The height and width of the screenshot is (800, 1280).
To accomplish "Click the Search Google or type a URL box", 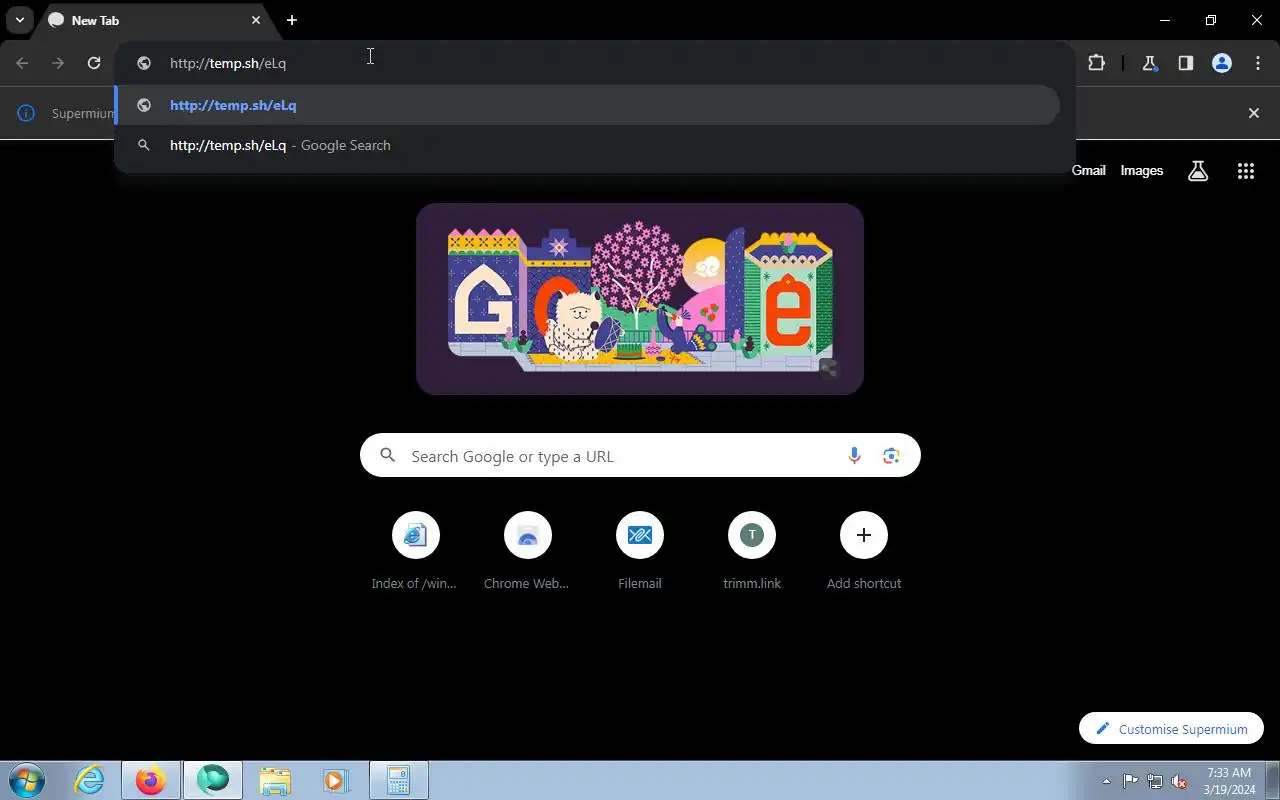I will point(640,456).
